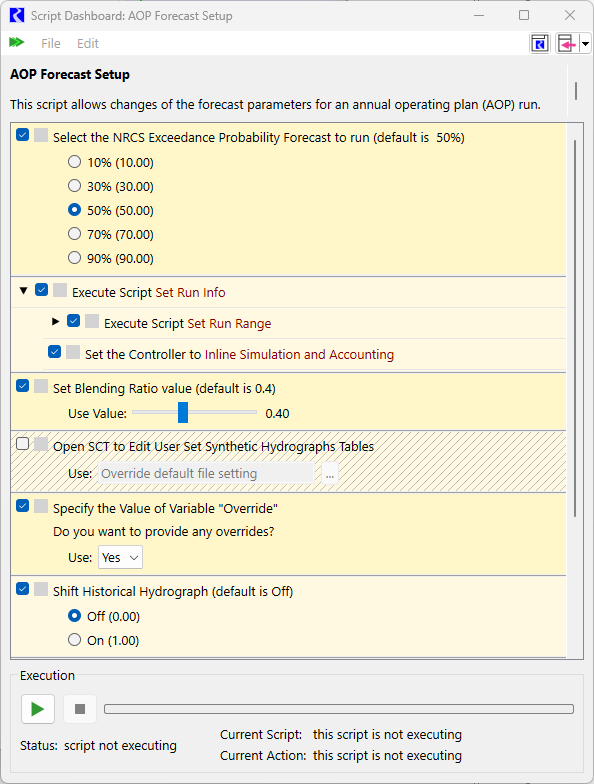Click the blending ratio slider handle
This screenshot has width=594, height=784.
pos(183,412)
